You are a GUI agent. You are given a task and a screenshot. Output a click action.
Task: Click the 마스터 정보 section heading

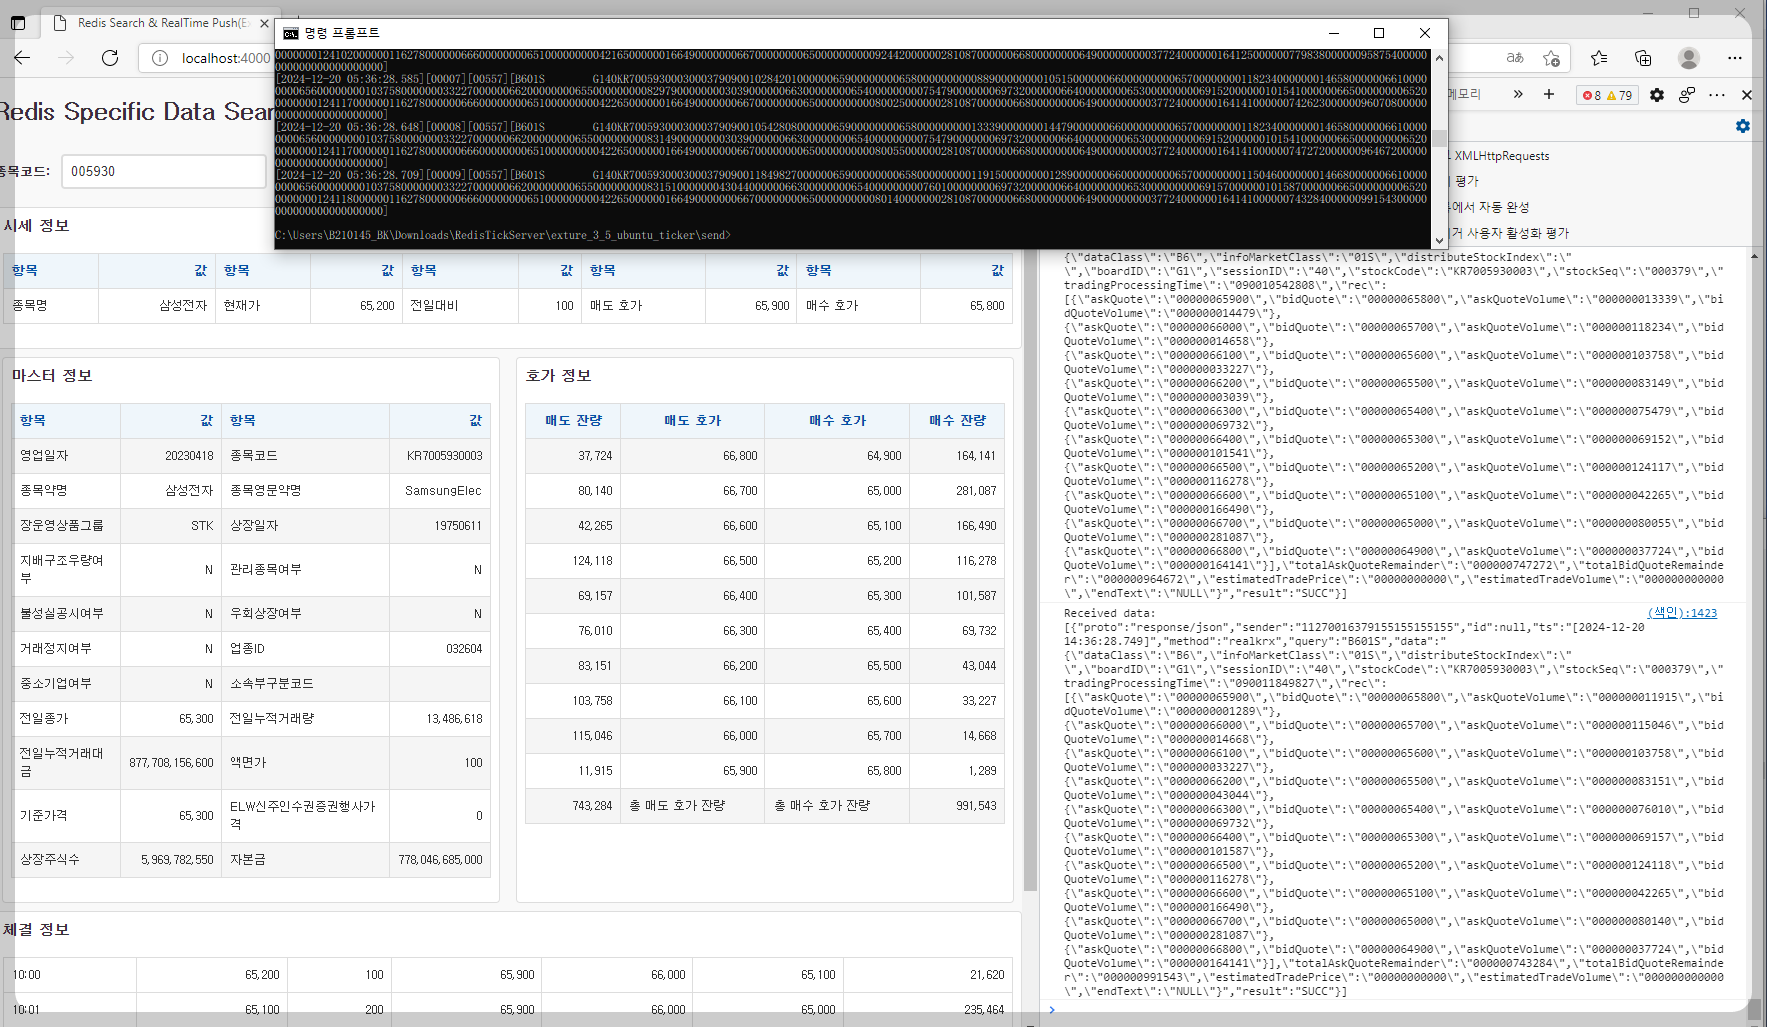[x=52, y=375]
